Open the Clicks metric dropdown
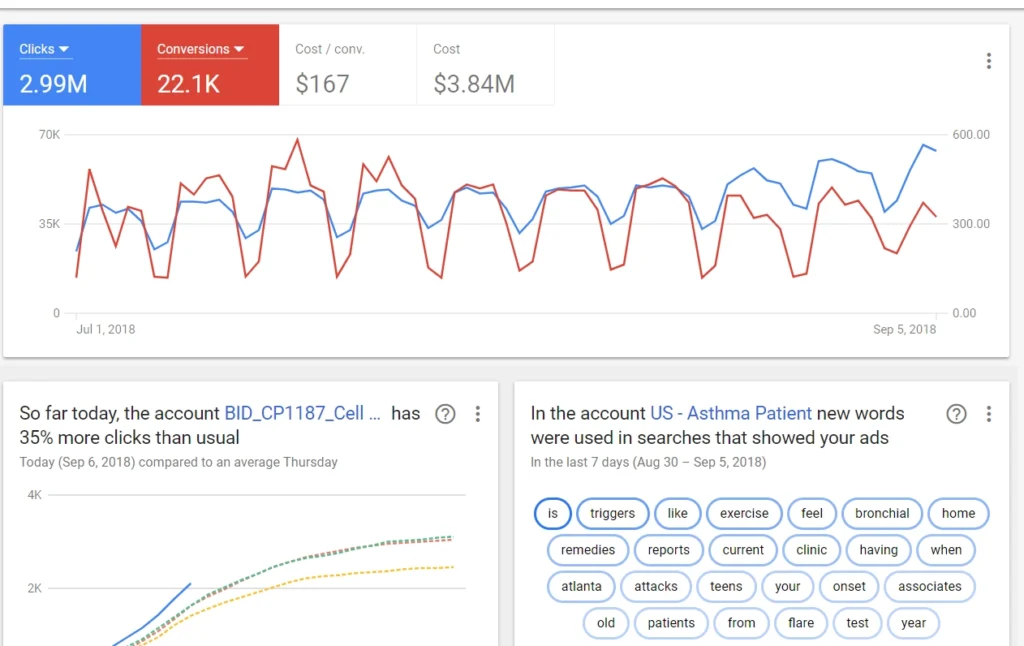 click(44, 49)
